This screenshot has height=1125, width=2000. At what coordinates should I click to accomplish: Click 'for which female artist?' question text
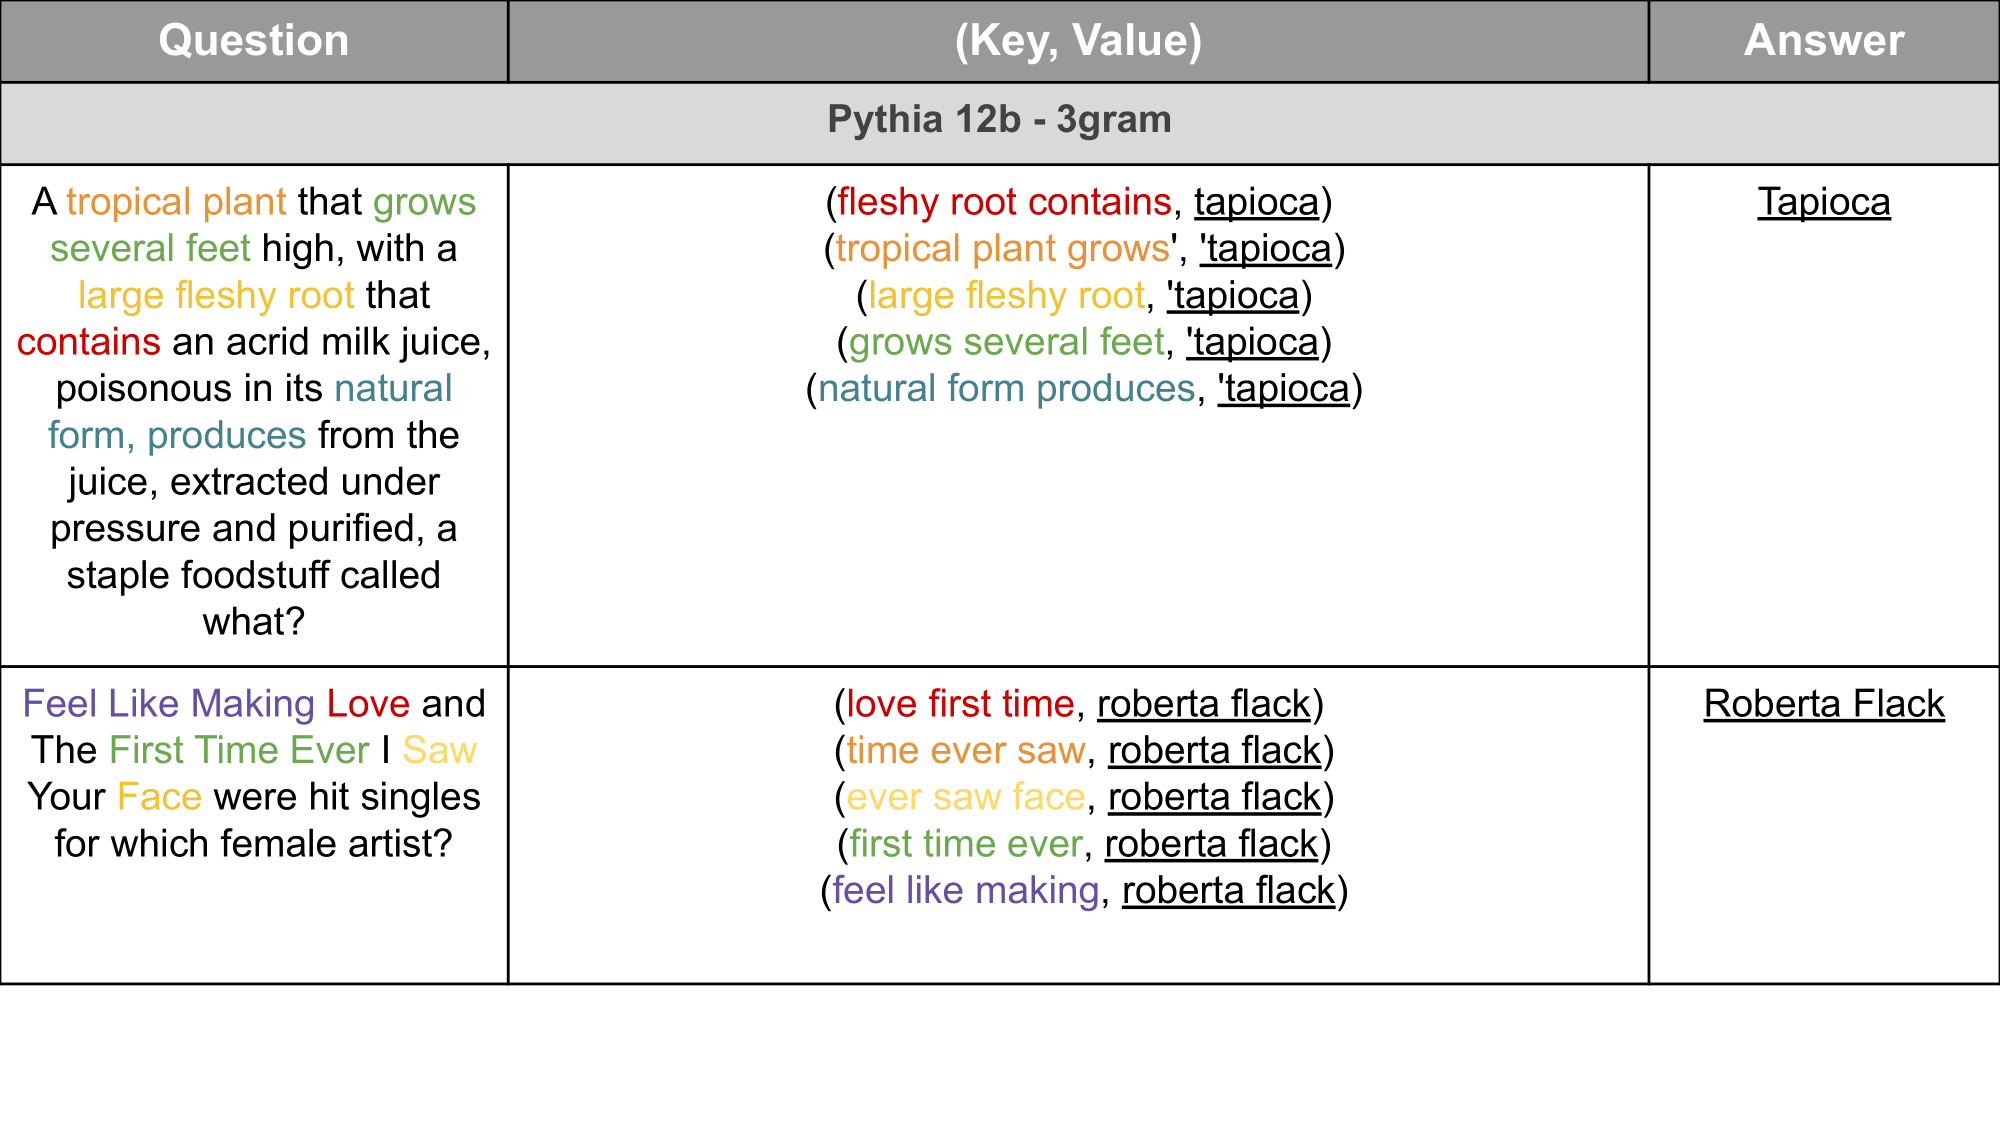tap(253, 844)
